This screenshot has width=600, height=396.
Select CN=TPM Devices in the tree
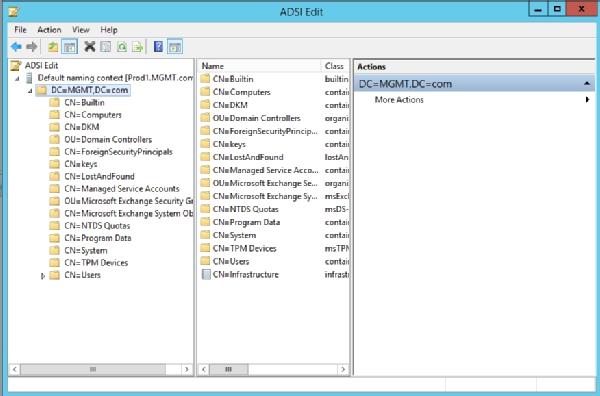click(x=96, y=263)
